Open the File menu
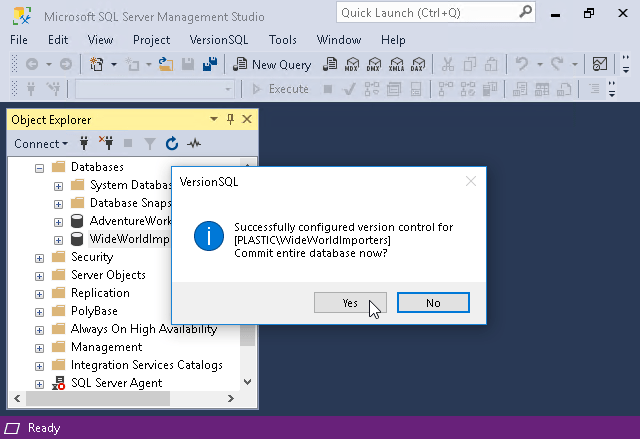640x439 pixels. (19, 40)
